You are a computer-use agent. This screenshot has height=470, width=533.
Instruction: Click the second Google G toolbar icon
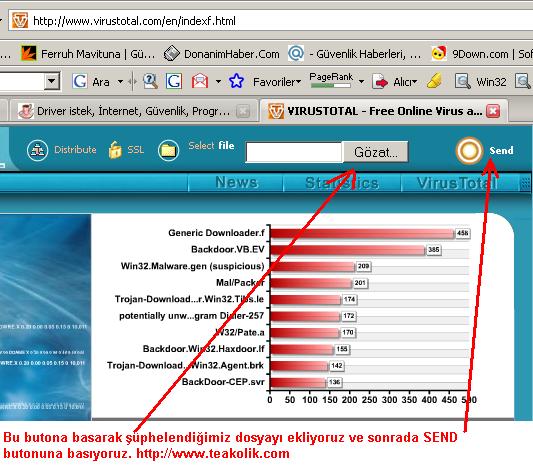tap(174, 82)
